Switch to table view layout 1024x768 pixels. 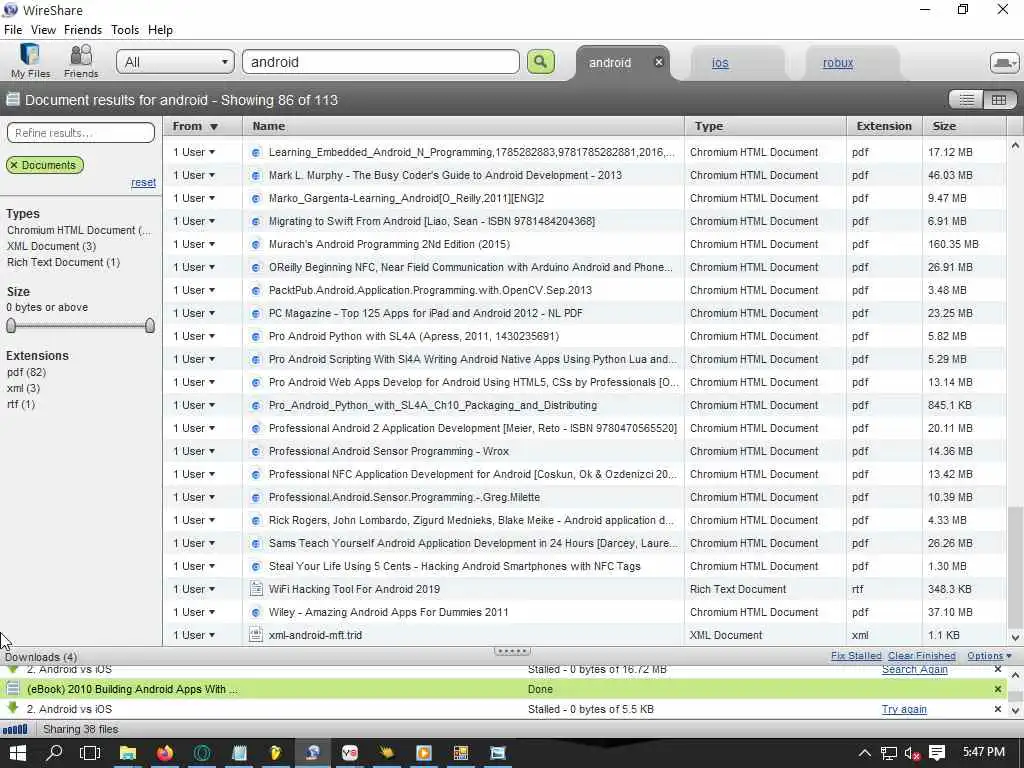click(999, 100)
